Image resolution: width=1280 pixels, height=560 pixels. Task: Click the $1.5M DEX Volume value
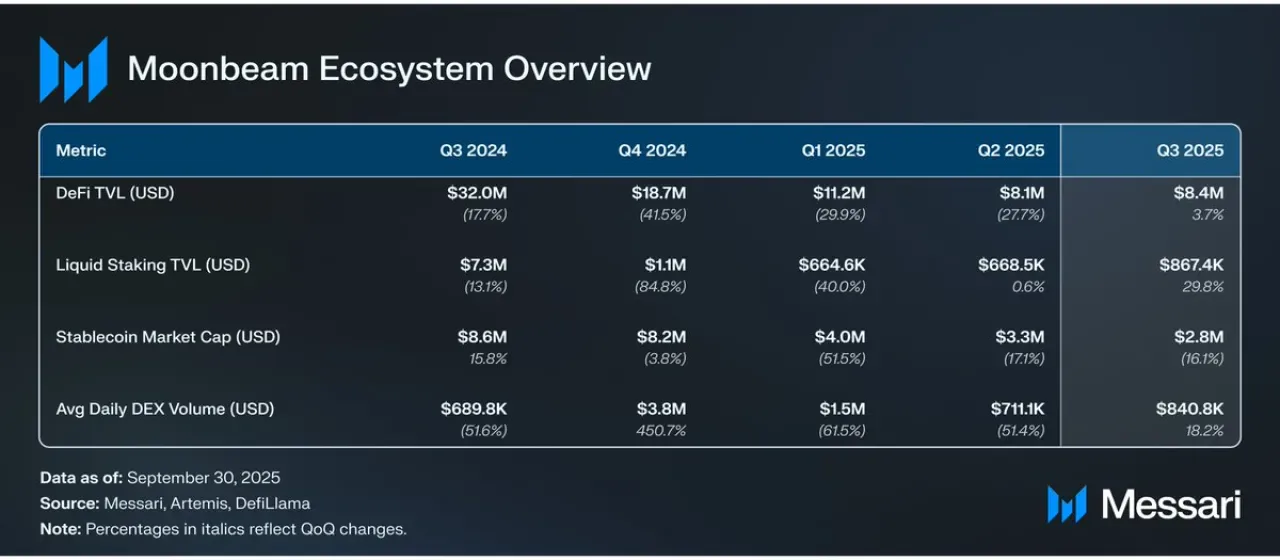(842, 409)
